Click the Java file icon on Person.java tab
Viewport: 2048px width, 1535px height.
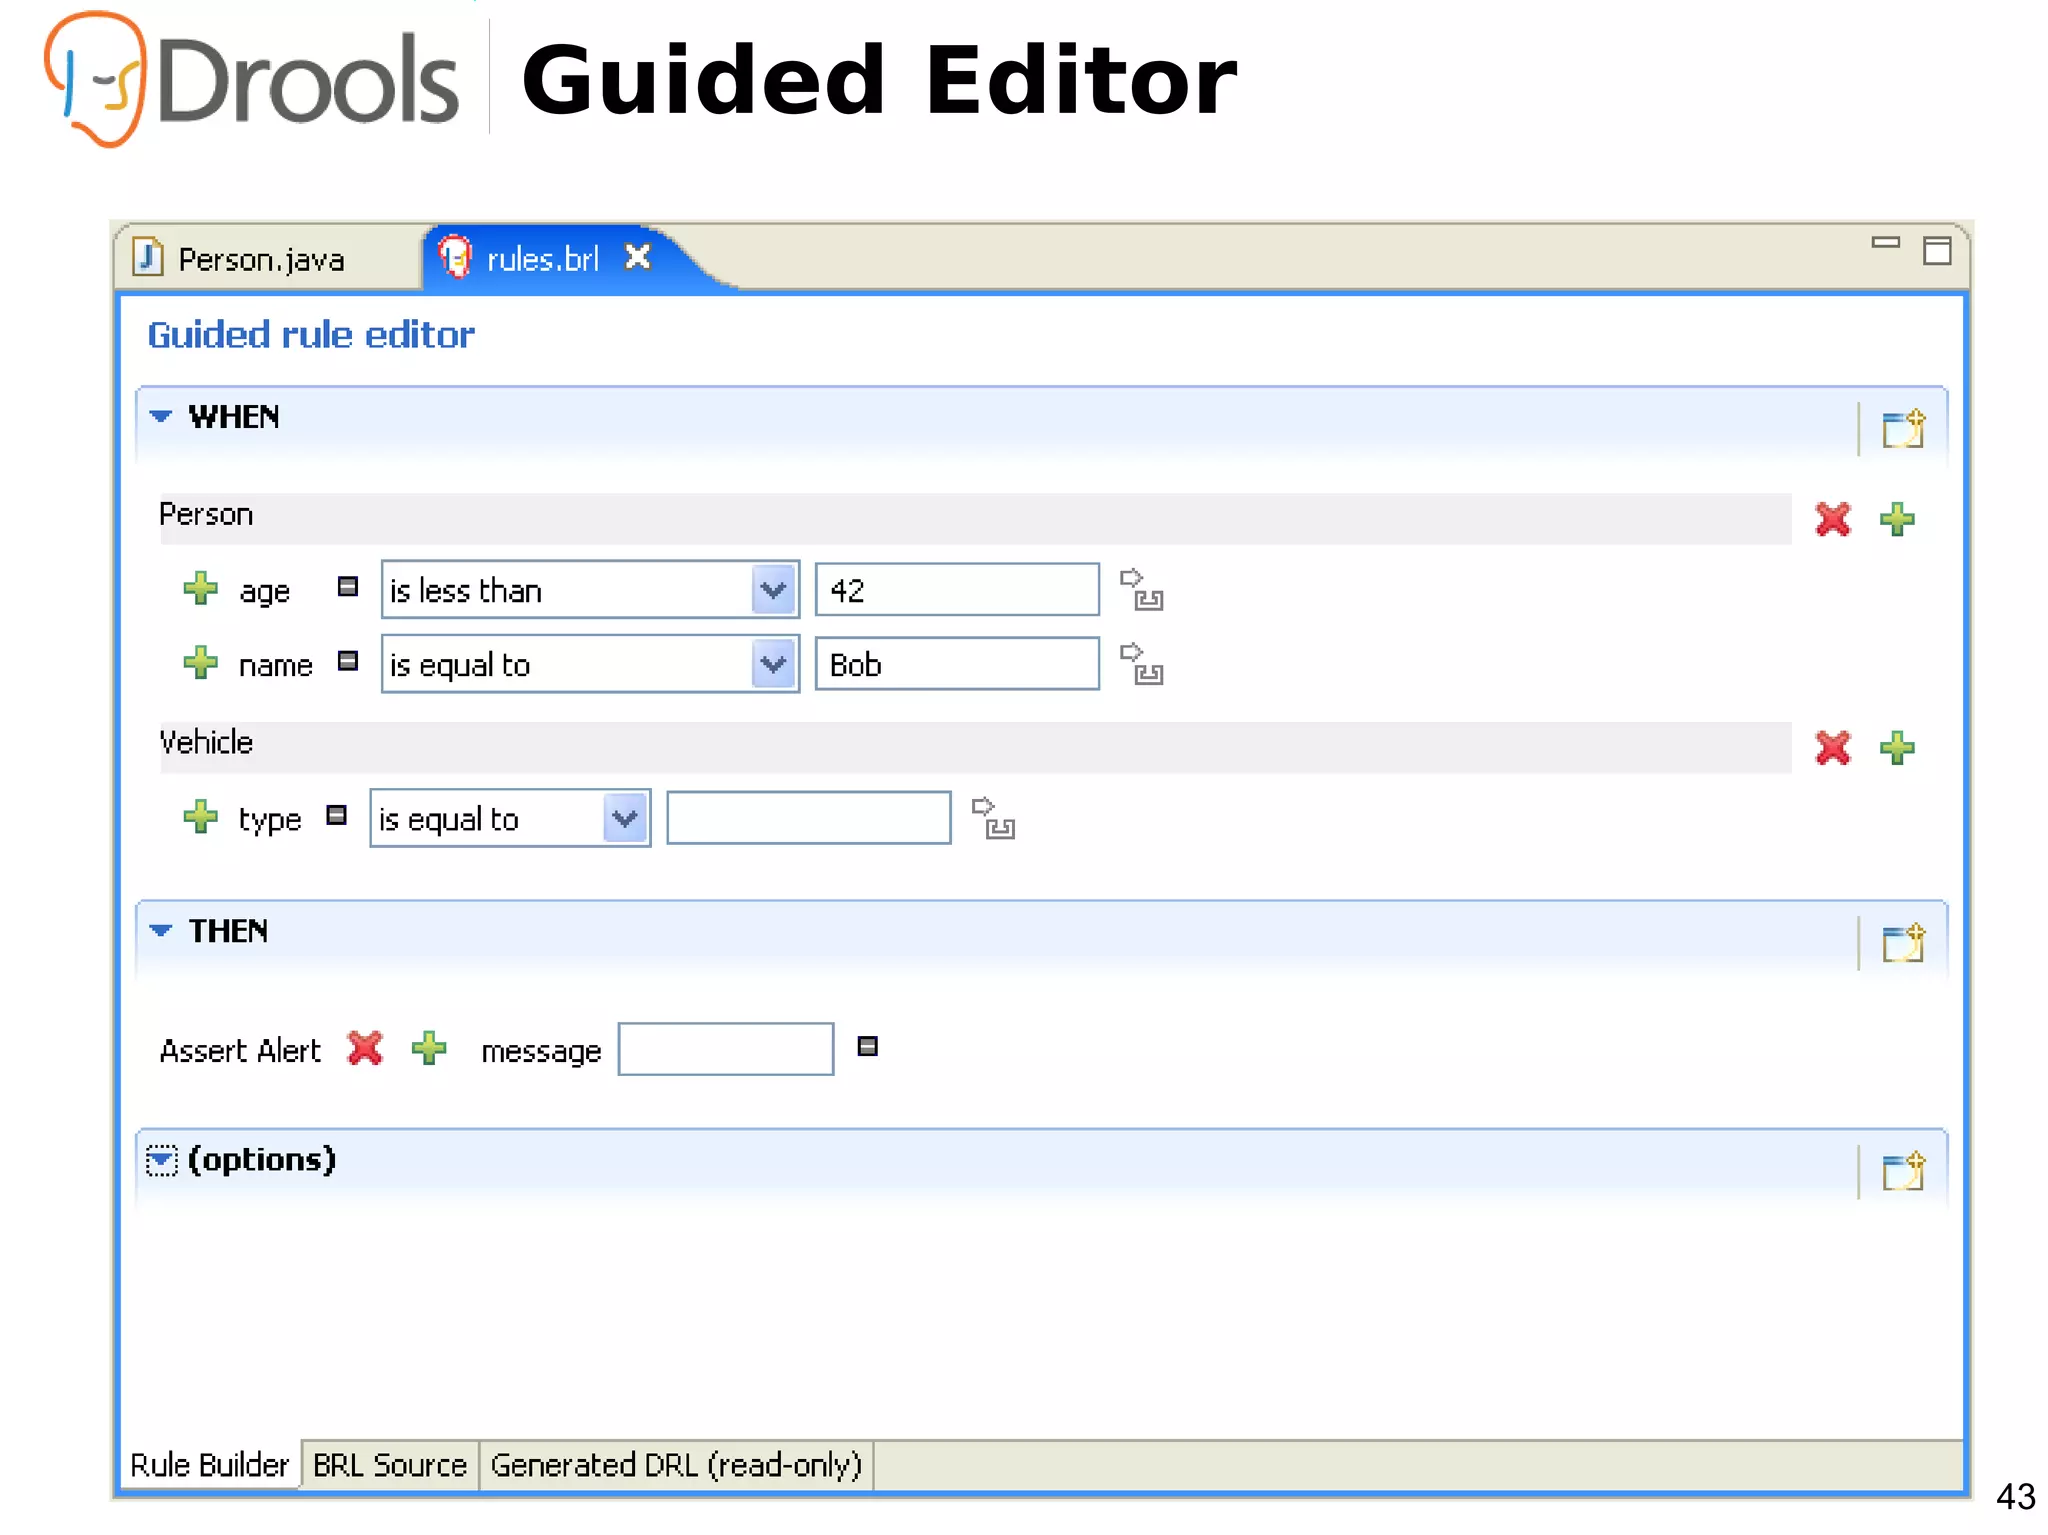(148, 257)
